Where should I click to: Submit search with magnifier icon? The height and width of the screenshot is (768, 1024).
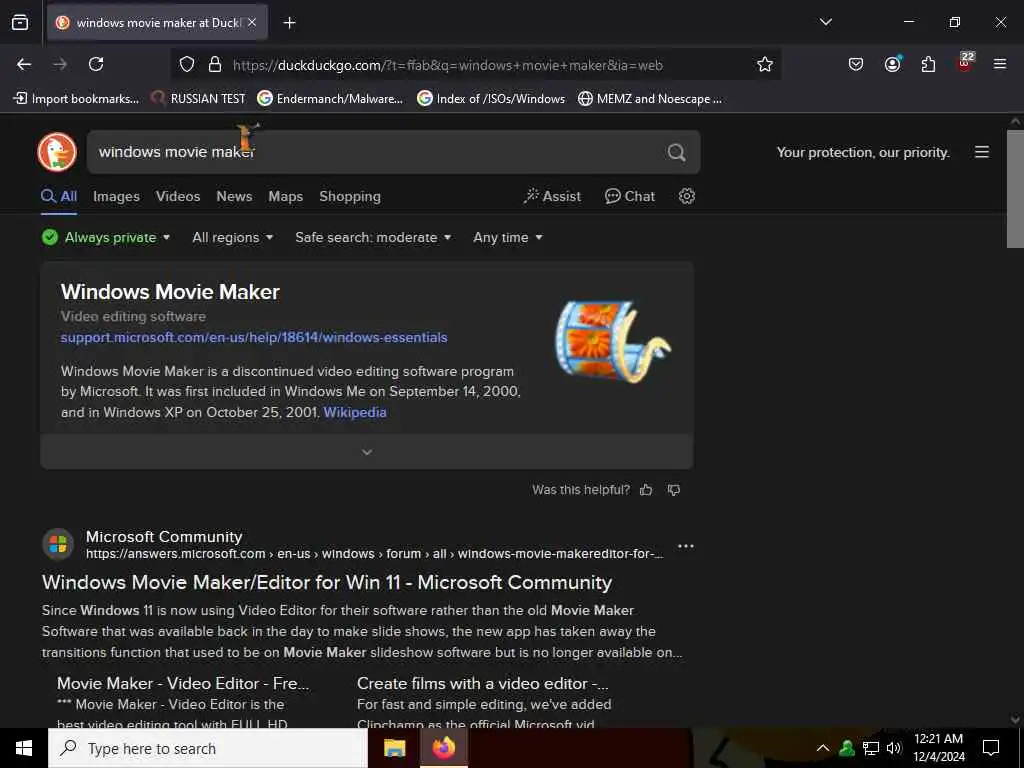point(677,152)
